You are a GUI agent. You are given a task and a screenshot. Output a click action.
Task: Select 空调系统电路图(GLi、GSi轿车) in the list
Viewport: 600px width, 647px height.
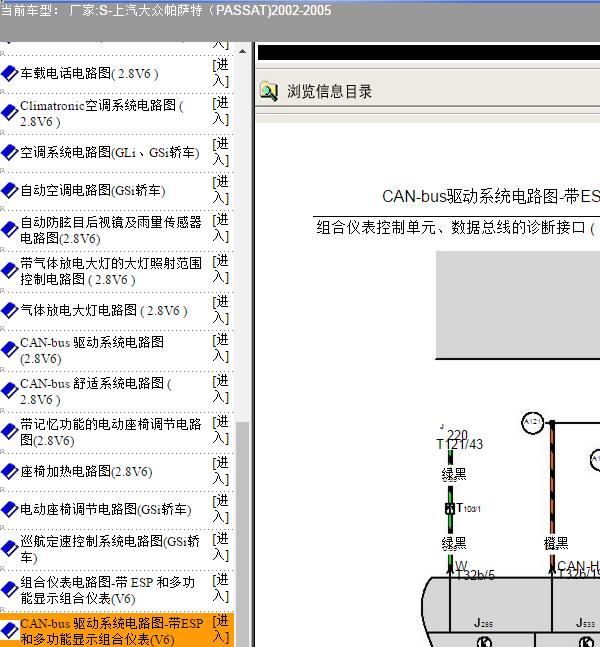(110, 153)
